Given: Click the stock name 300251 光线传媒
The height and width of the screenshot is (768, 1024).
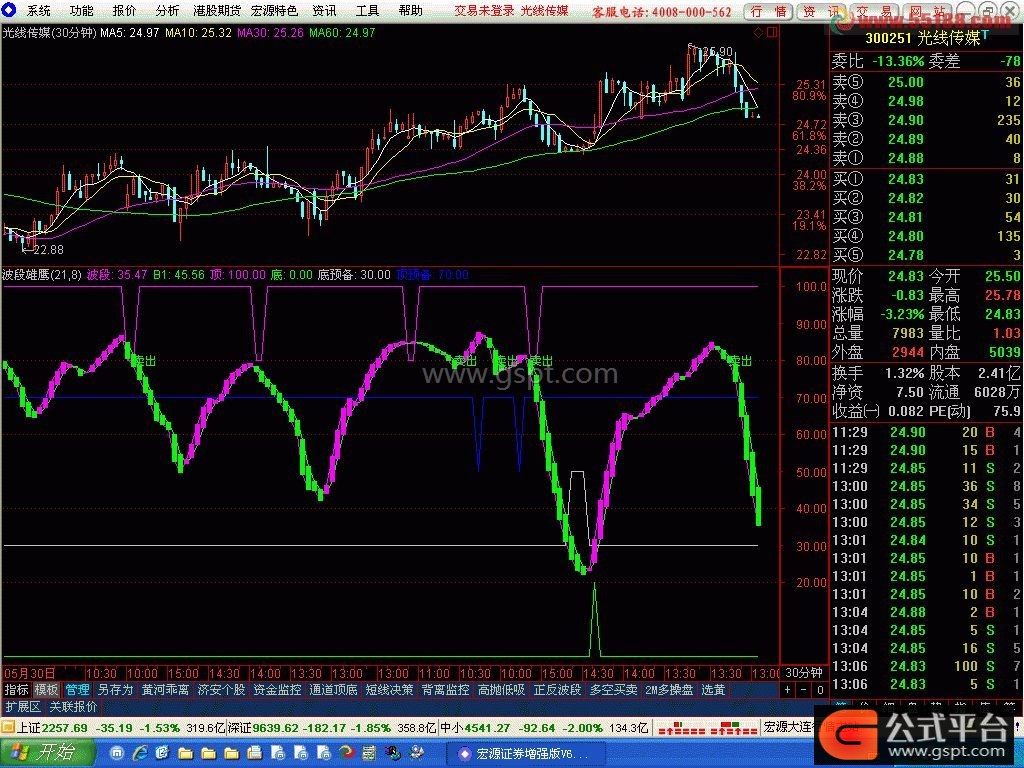Looking at the screenshot, I should coord(922,38).
